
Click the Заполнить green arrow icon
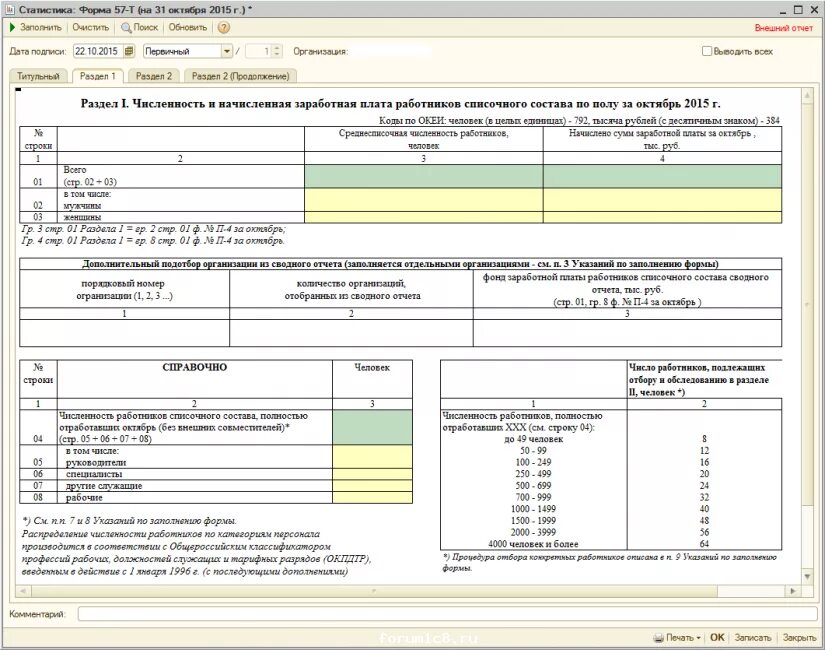(x=13, y=27)
